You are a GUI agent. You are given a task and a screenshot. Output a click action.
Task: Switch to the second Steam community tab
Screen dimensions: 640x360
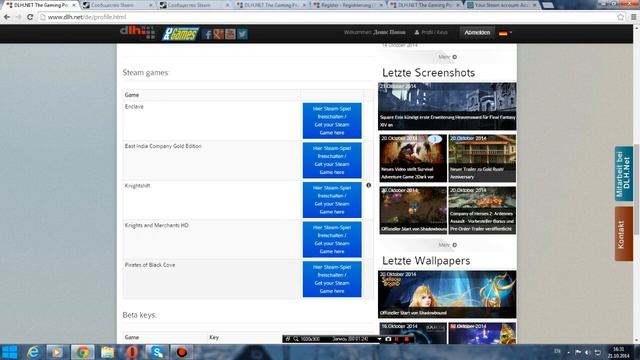[117, 5]
